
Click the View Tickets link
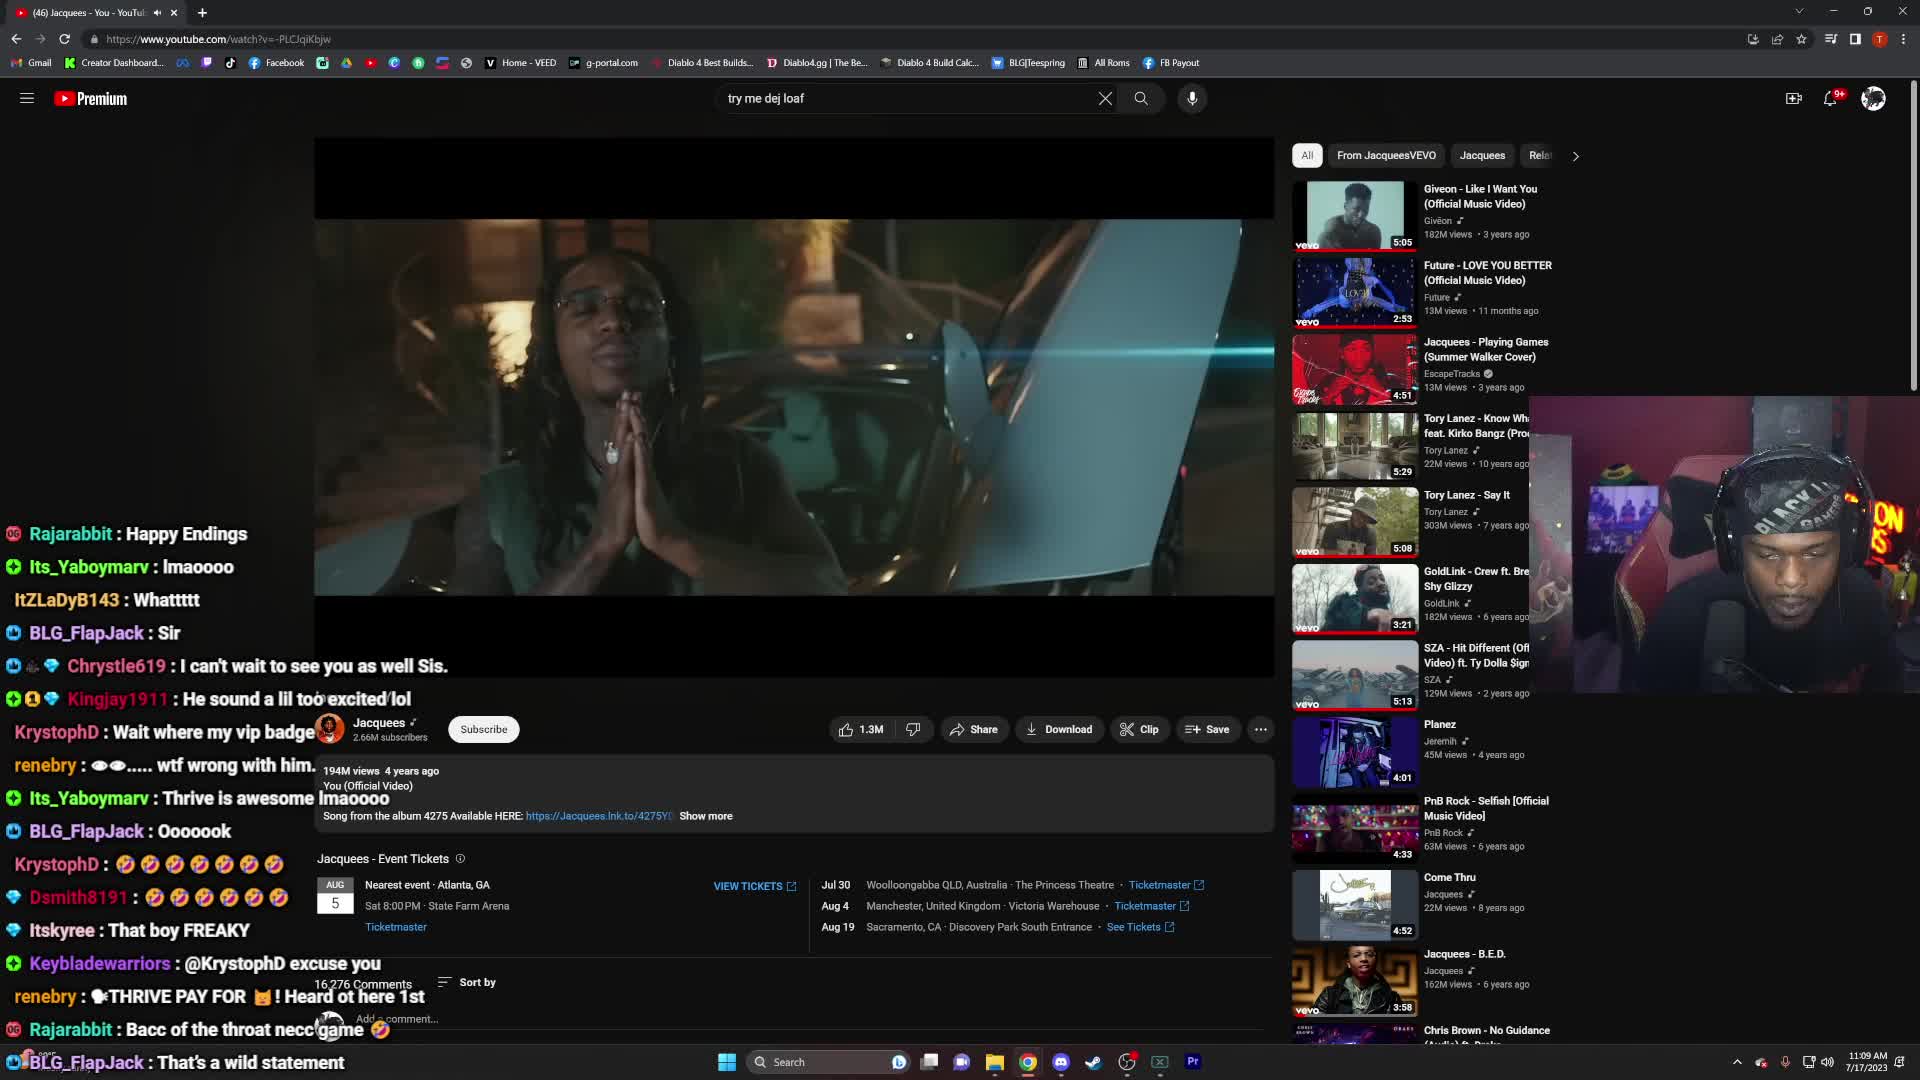[754, 887]
